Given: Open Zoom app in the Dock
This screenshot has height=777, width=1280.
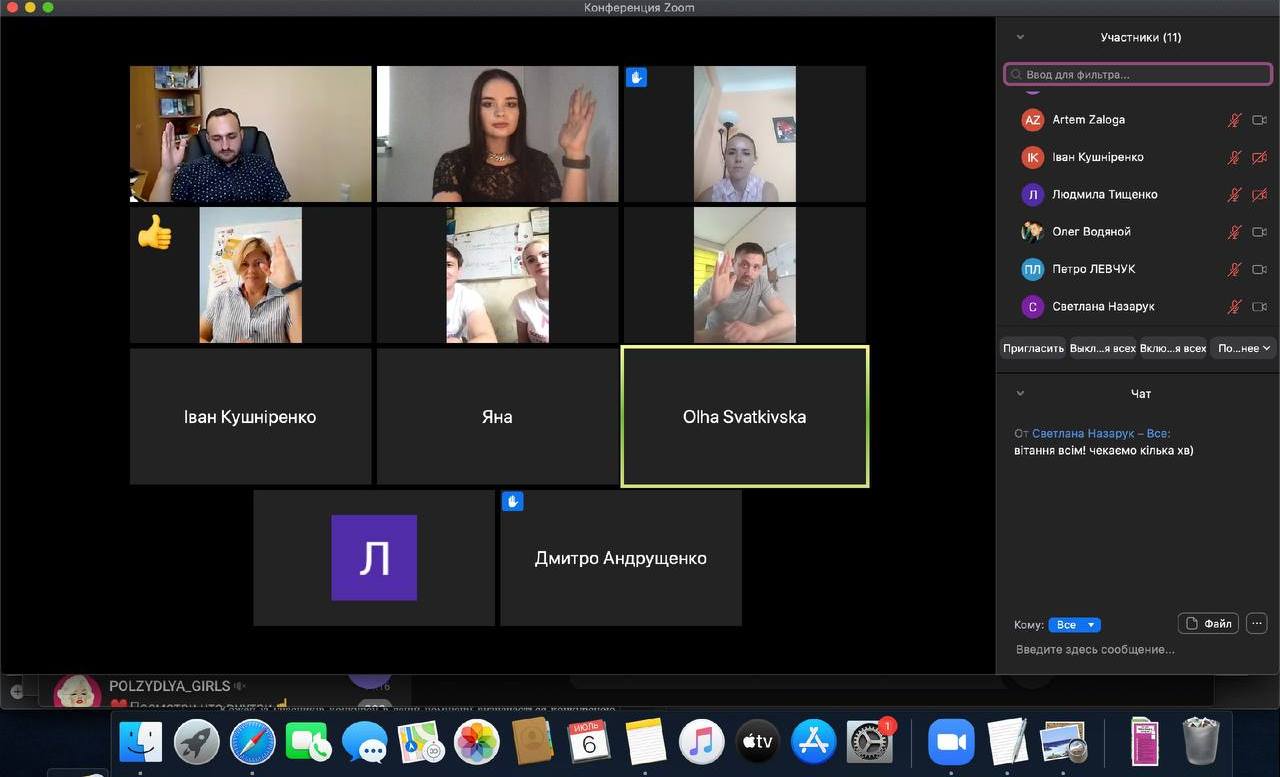Looking at the screenshot, I should click(951, 742).
